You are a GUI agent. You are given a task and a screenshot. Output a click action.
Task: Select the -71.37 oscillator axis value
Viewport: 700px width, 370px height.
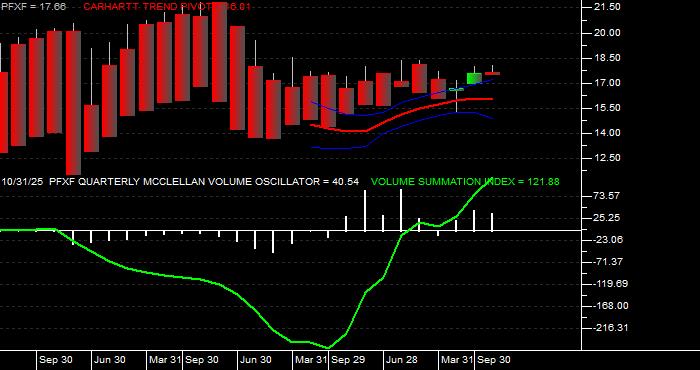pos(608,262)
